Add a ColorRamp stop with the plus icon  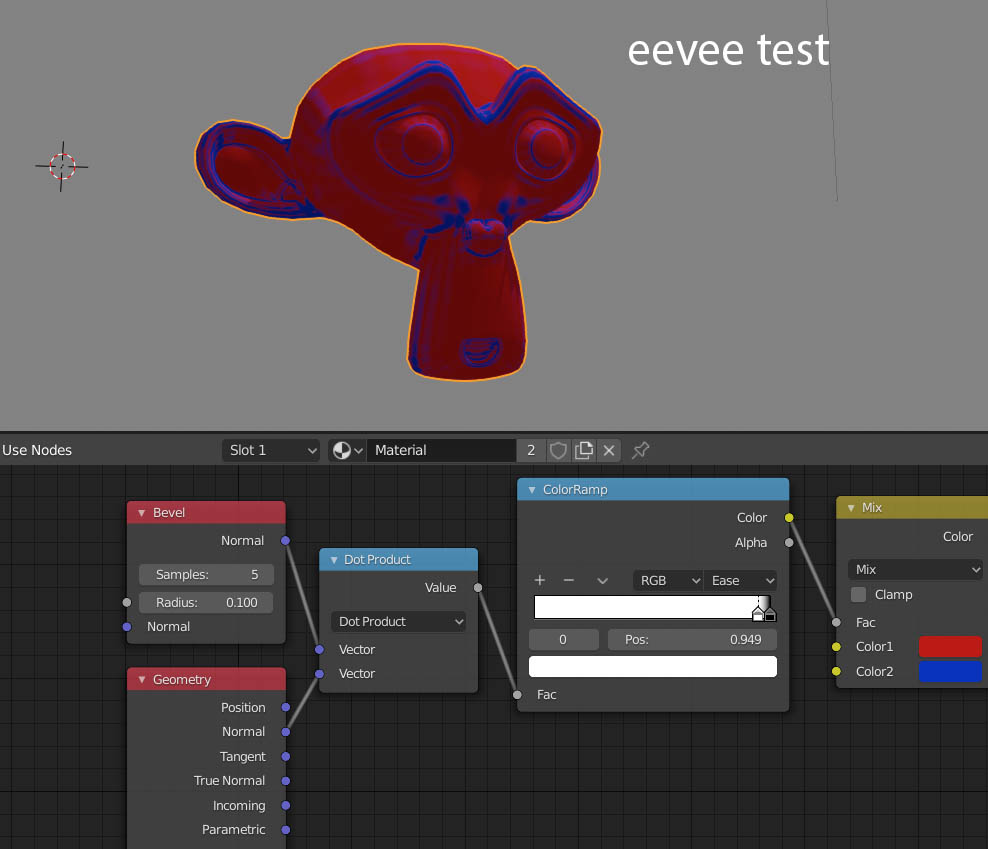click(x=539, y=580)
